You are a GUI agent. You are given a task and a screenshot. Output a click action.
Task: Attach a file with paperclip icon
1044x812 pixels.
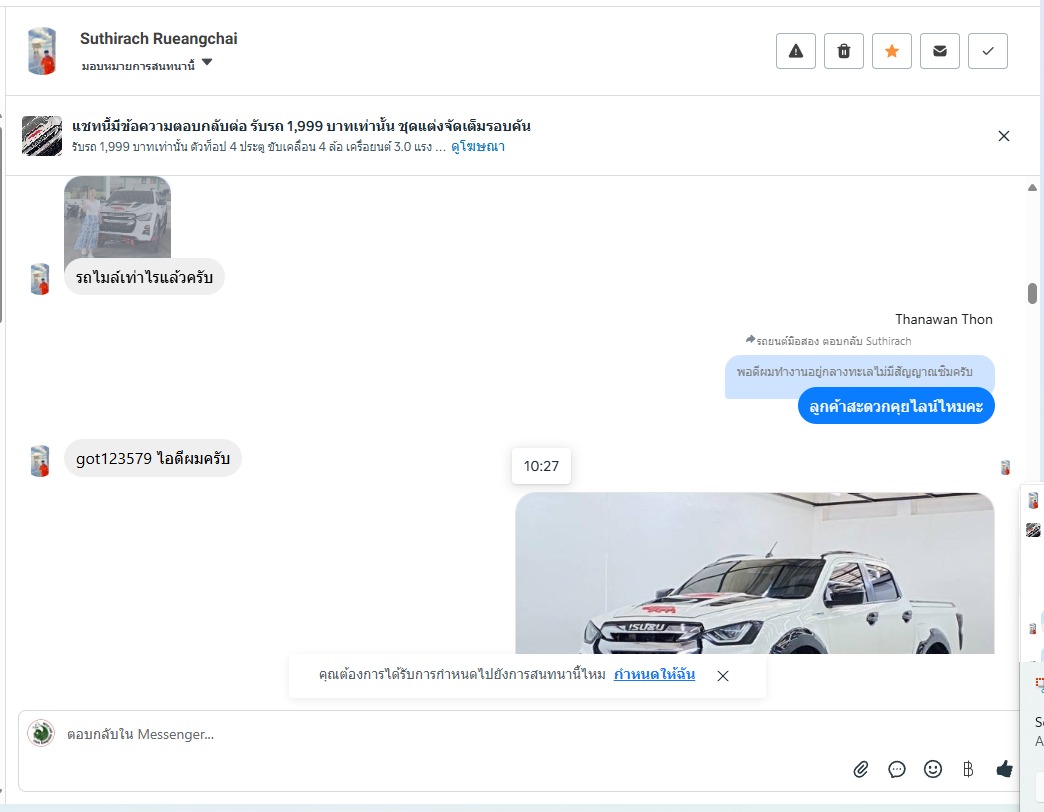coord(860,769)
